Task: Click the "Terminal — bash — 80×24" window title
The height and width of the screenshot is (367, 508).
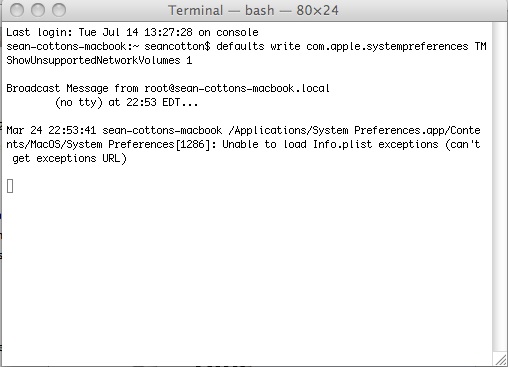Action: pyautogui.click(x=253, y=10)
